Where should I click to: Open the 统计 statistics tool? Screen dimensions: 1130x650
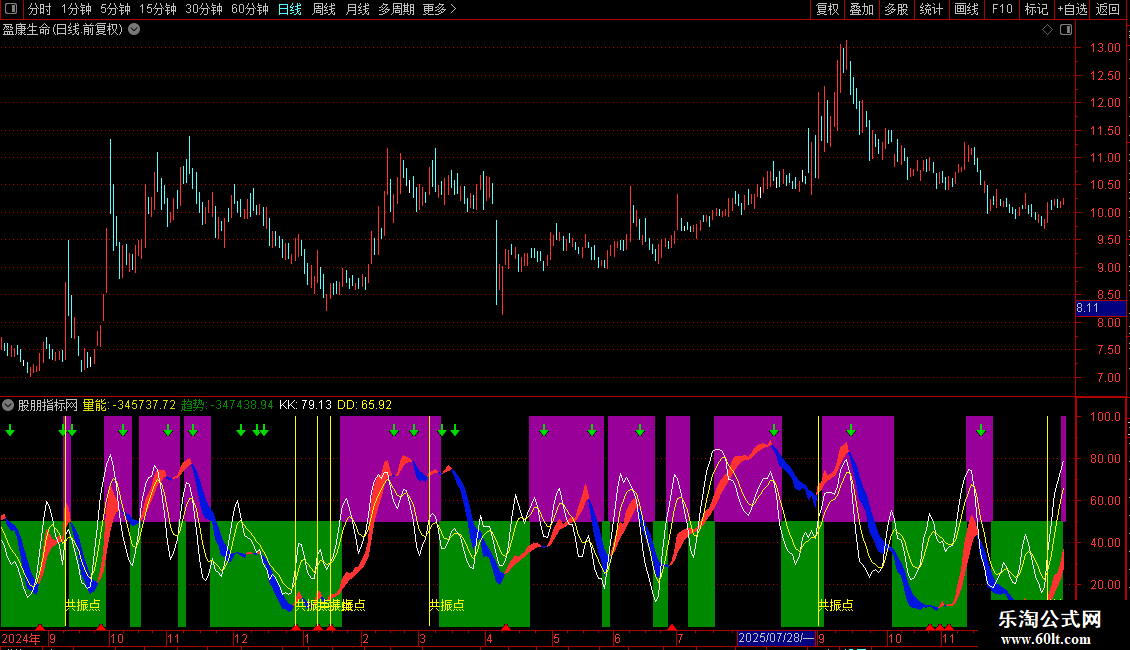point(931,9)
